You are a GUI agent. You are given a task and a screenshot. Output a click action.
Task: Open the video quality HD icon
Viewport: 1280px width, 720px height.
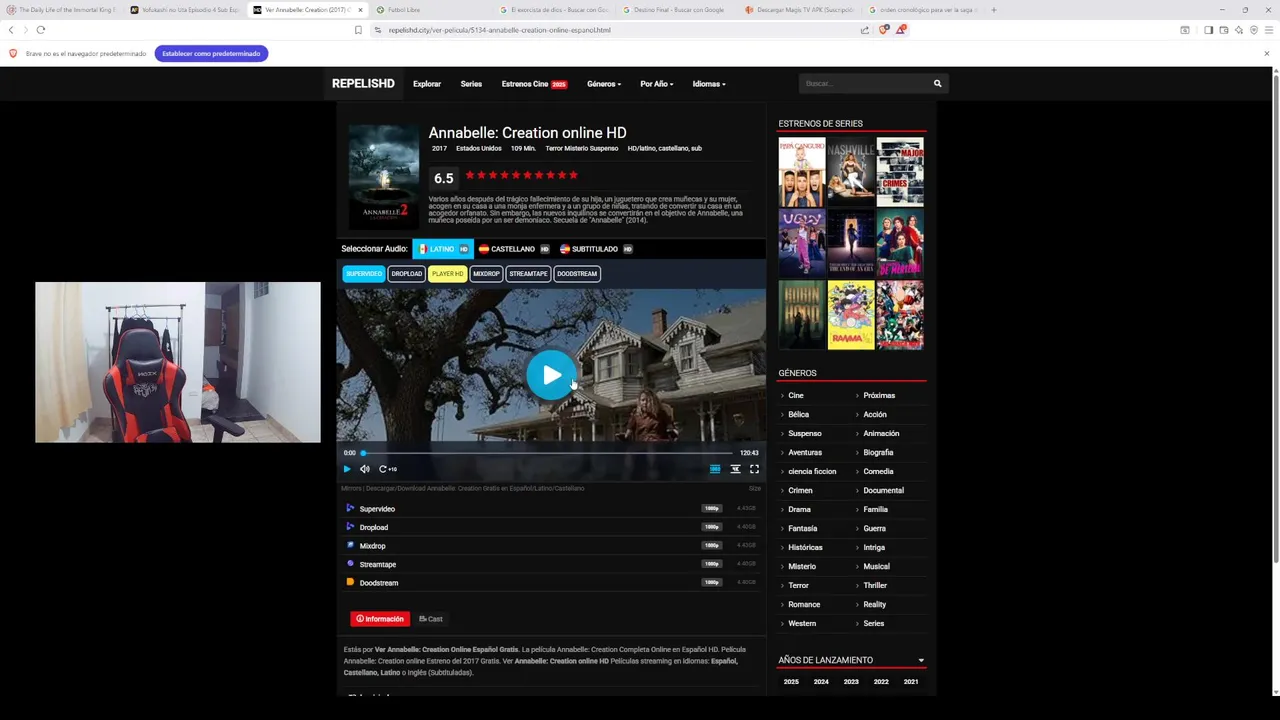715,469
